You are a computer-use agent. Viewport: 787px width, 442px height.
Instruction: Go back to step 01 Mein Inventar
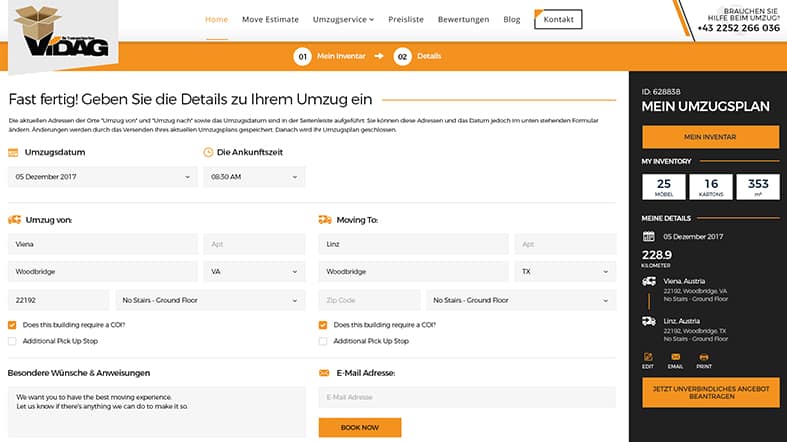(329, 56)
